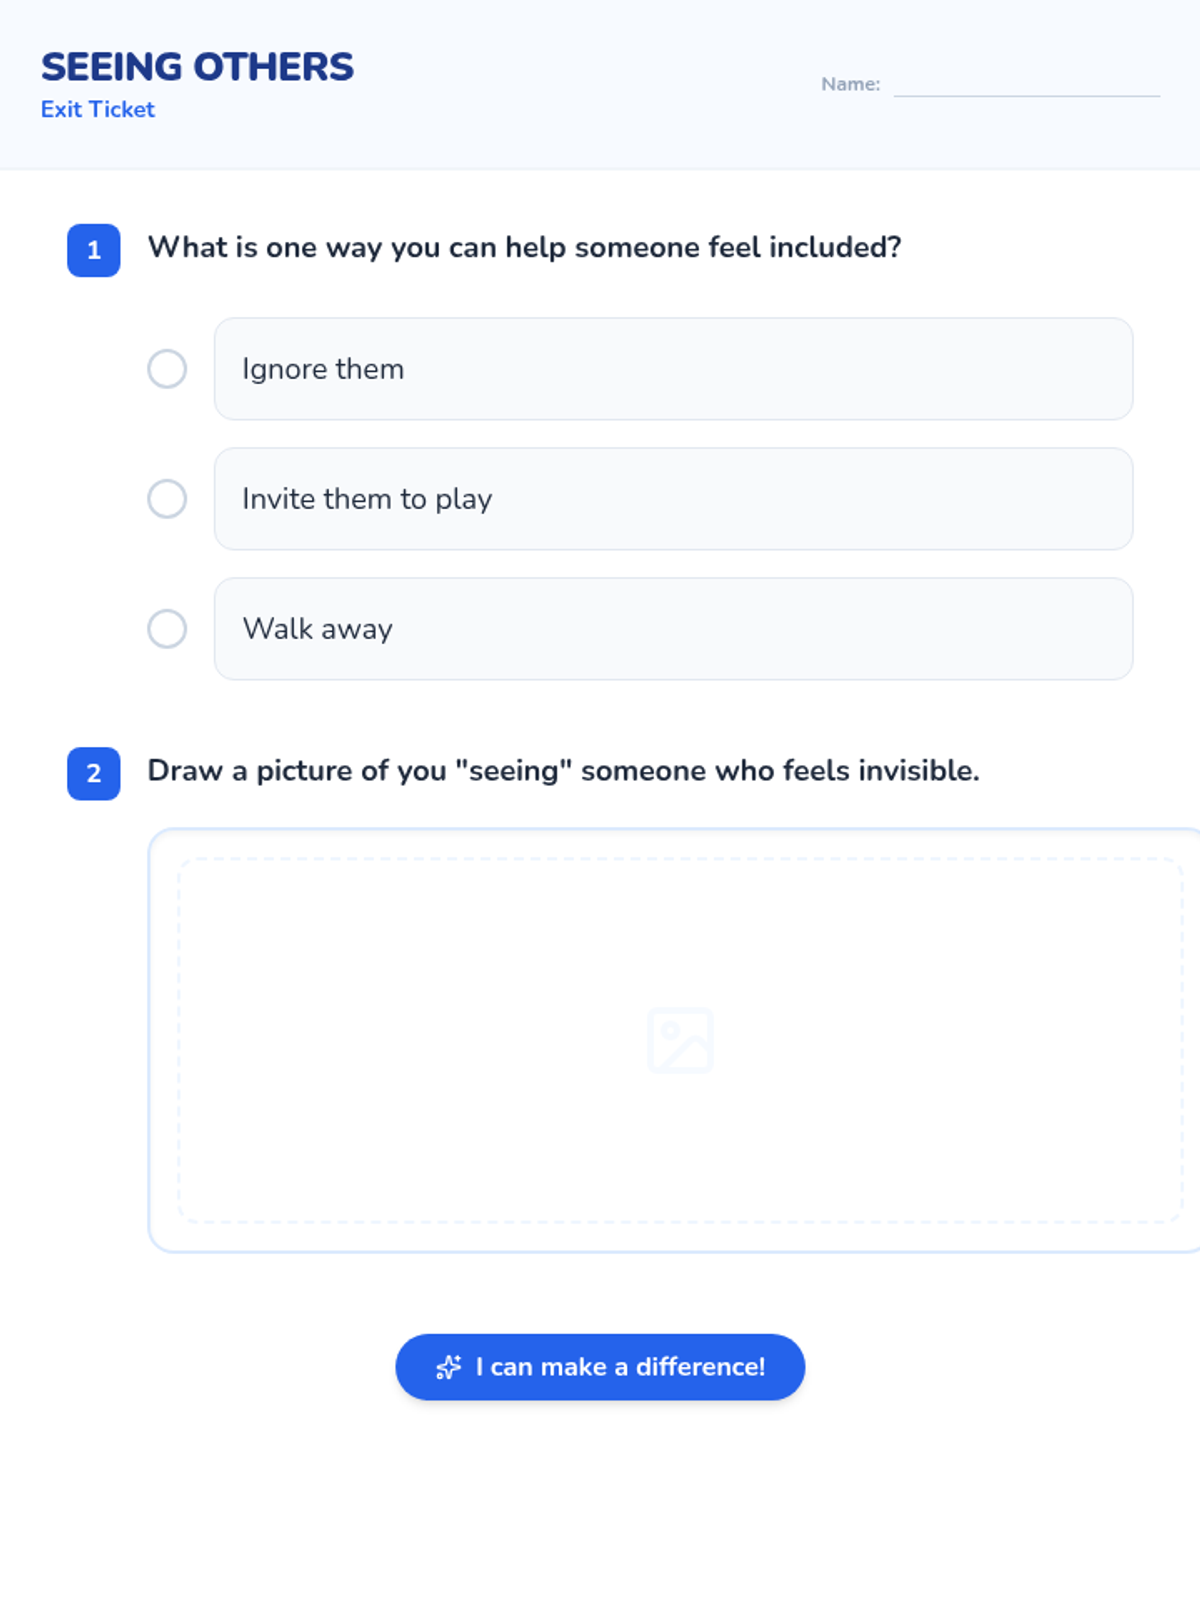Click the "Walk away" answer box

[673, 629]
